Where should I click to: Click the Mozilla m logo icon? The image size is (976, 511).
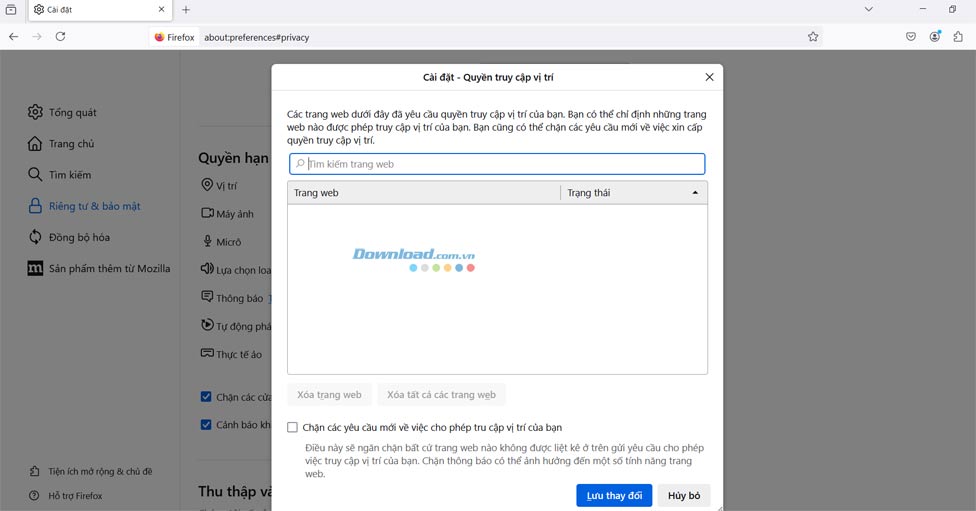pos(35,268)
